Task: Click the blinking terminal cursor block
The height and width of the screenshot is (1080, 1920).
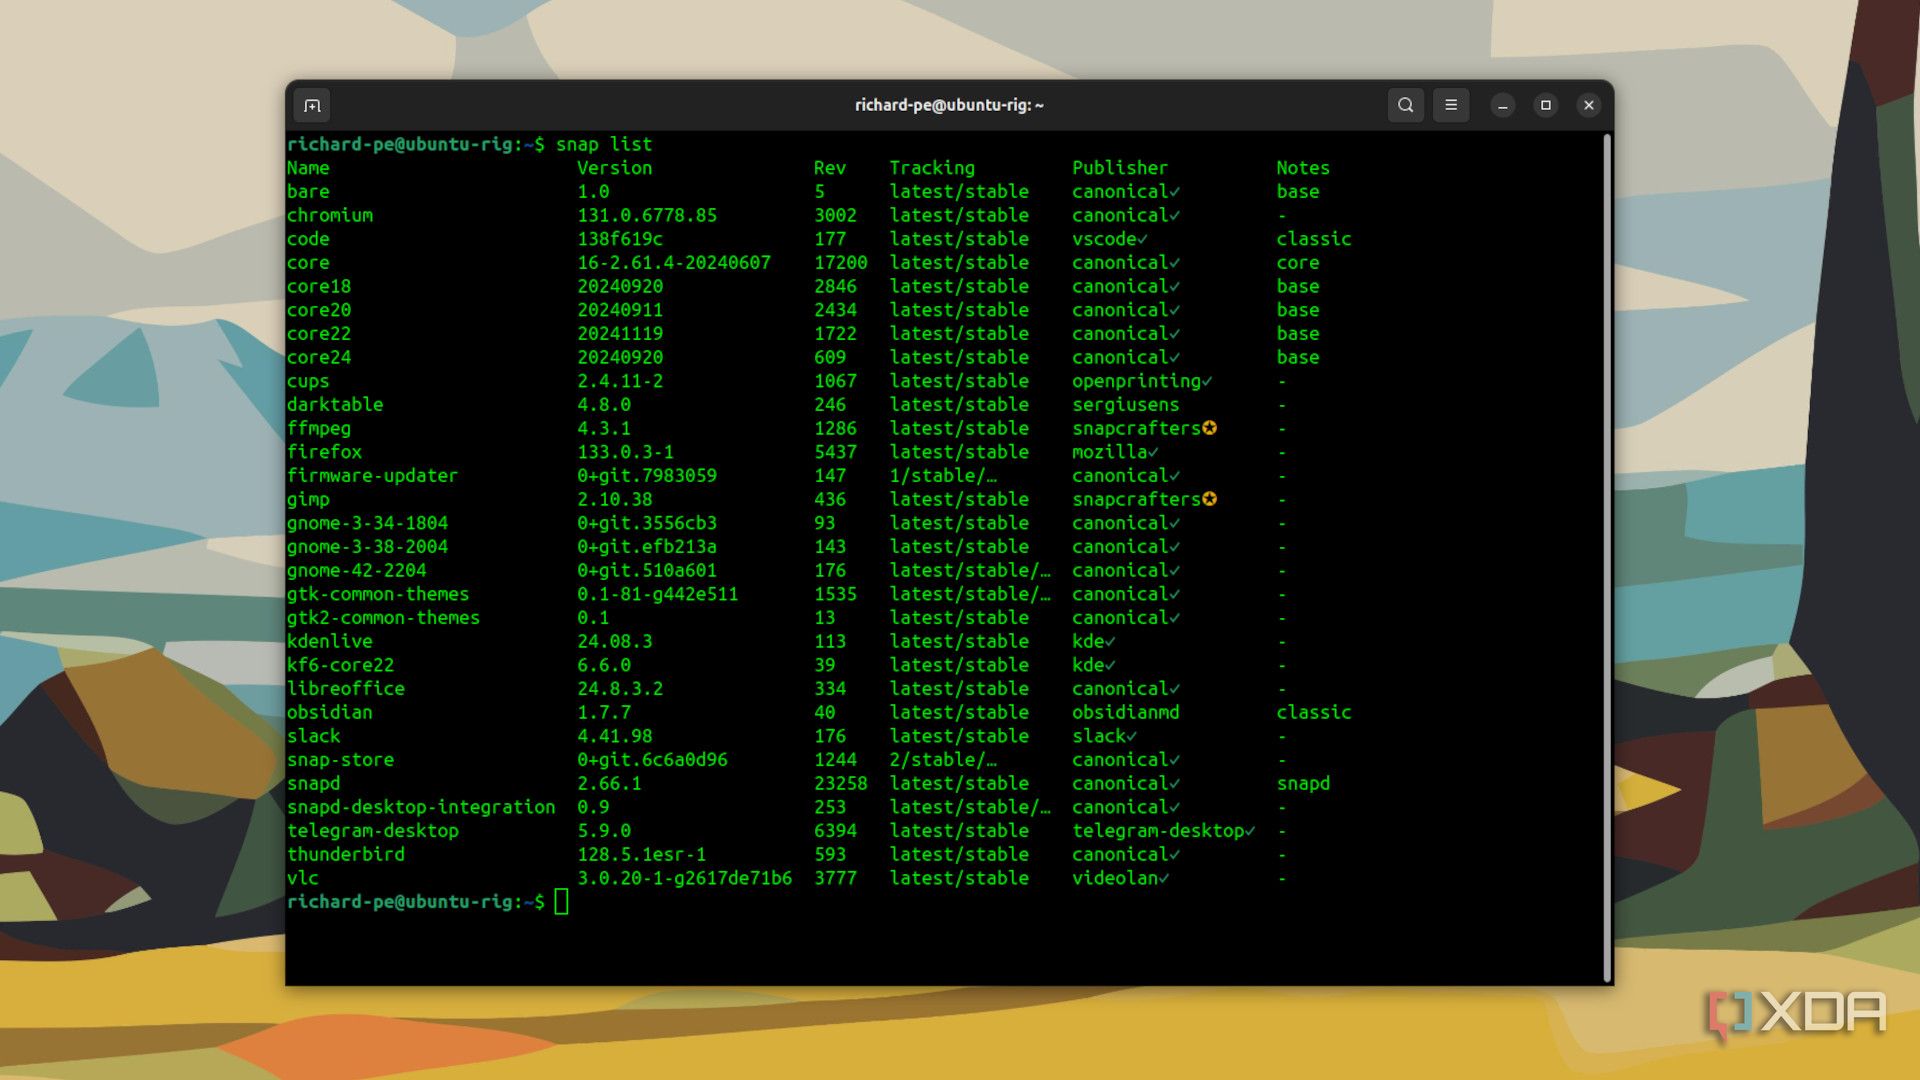Action: [565, 900]
